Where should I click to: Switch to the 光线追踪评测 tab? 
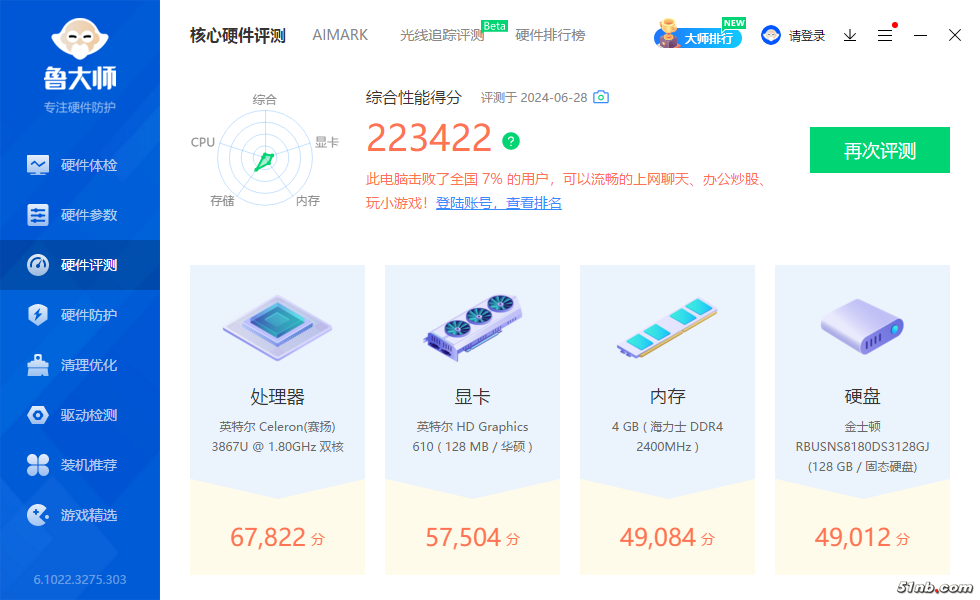[x=442, y=36]
